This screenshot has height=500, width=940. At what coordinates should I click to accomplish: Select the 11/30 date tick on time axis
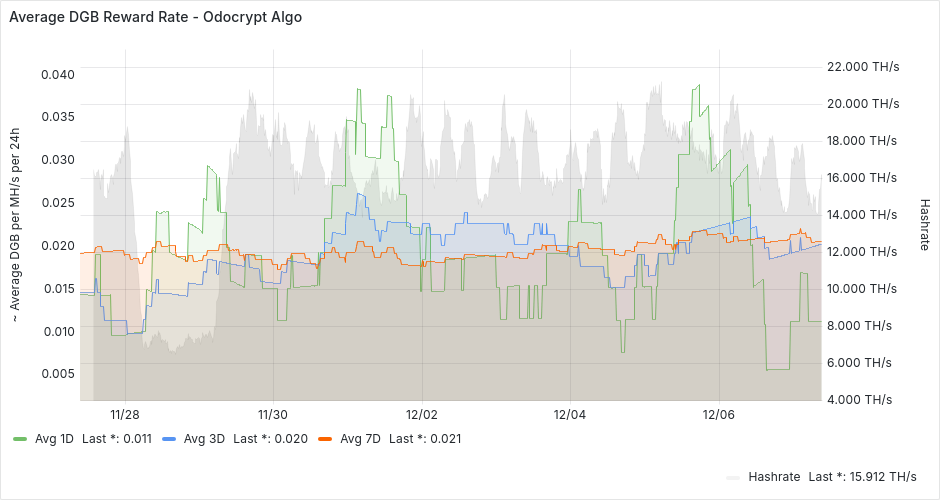[x=273, y=414]
